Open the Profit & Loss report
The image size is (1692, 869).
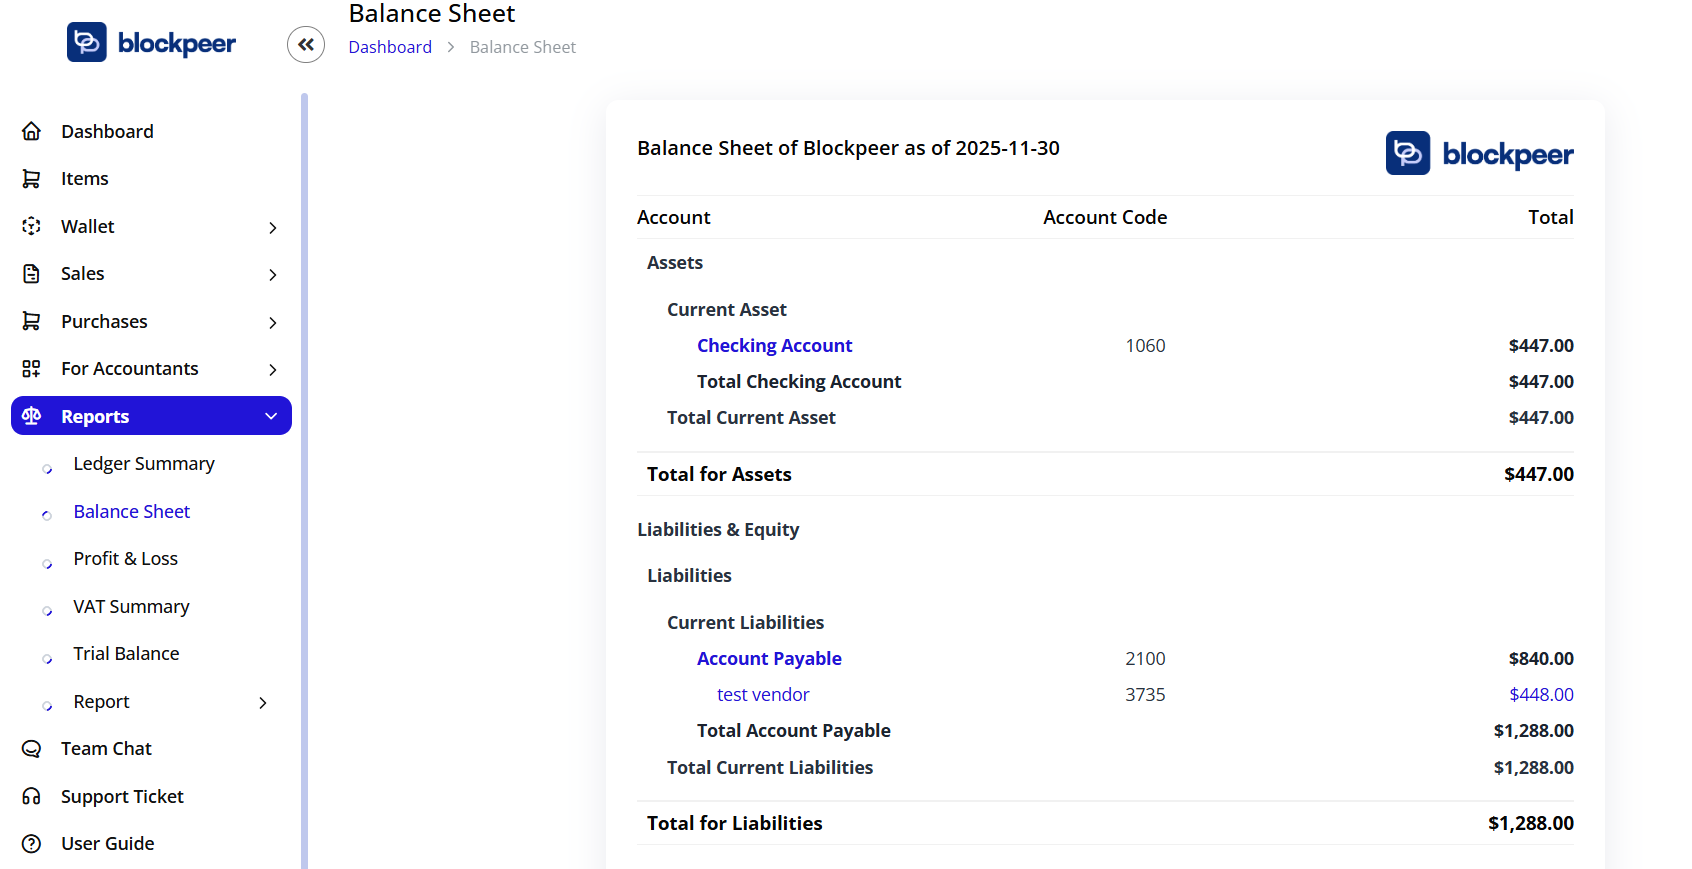(125, 559)
